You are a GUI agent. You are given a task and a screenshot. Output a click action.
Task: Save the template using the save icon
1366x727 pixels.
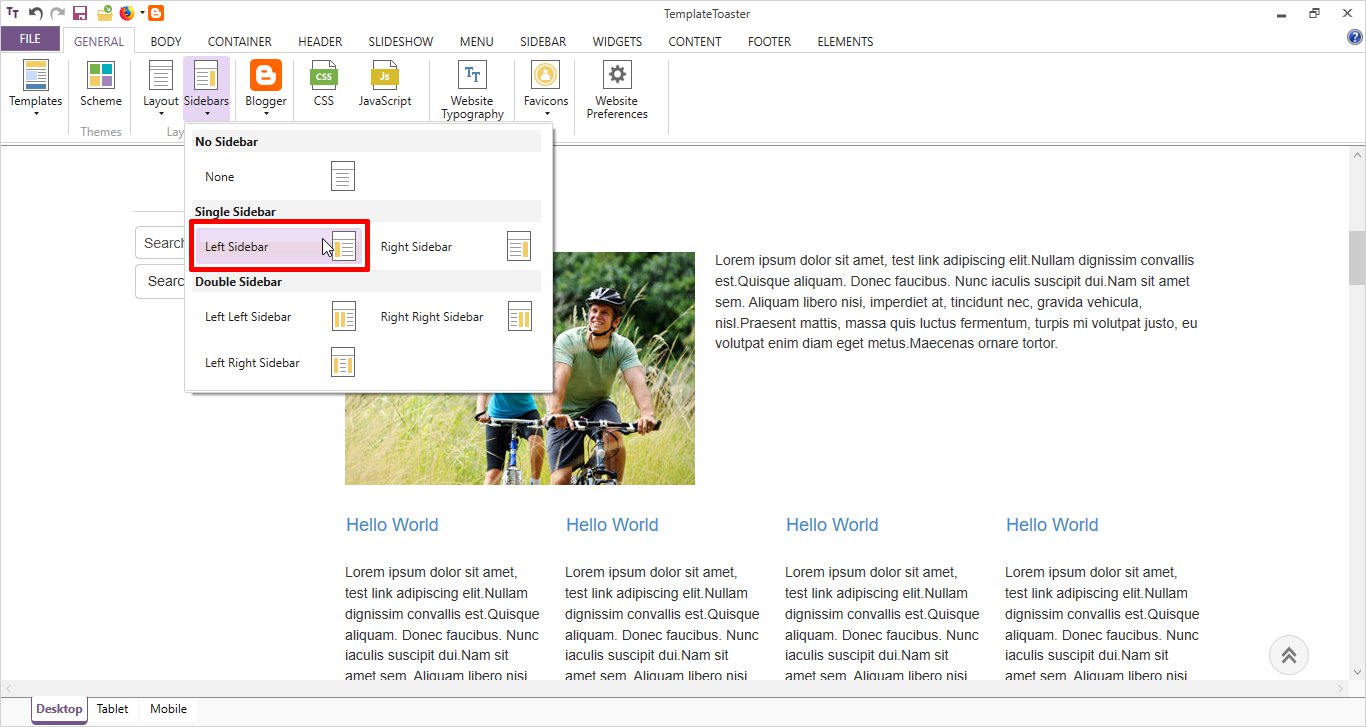click(x=80, y=13)
